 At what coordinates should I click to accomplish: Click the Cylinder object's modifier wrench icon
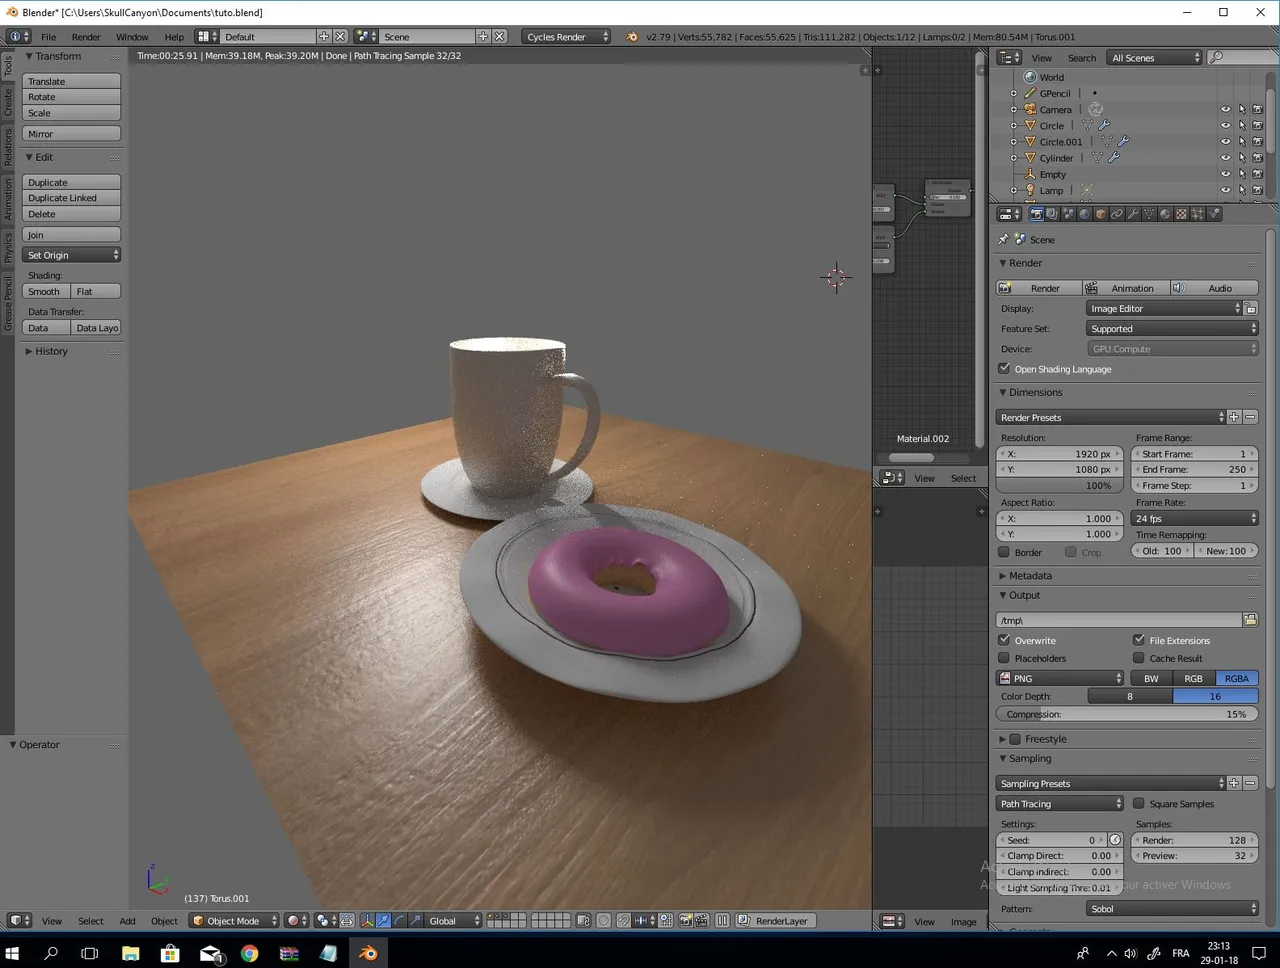(x=1113, y=158)
